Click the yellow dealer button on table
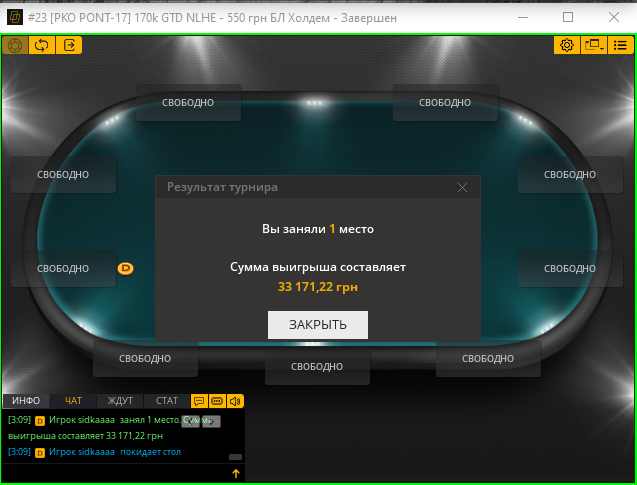The width and height of the screenshot is (637, 485). click(126, 268)
